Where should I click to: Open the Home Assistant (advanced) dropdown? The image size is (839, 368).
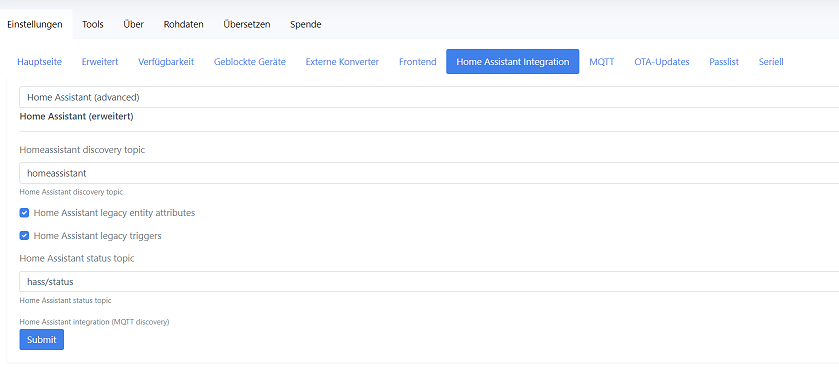pyautogui.click(x=429, y=97)
